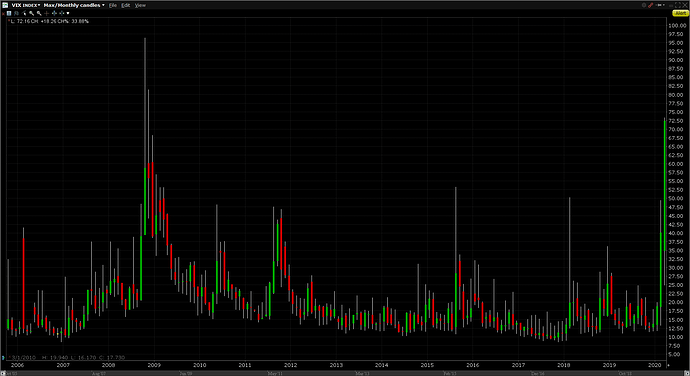Click the 2009 label on the time axis

[154, 365]
